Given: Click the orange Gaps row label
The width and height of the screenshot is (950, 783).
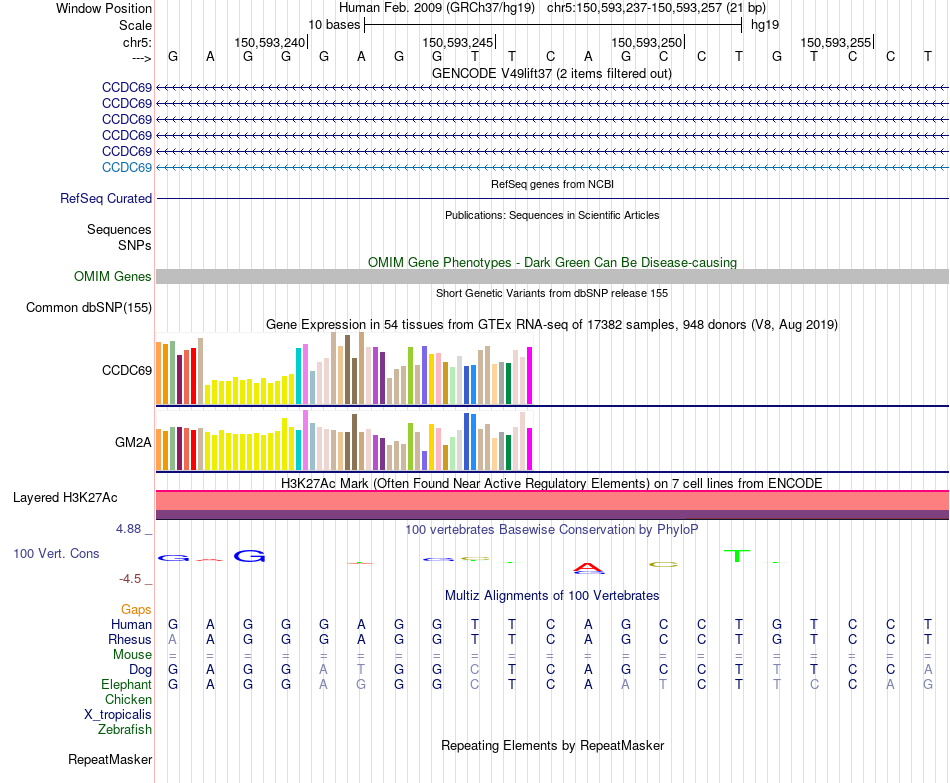Looking at the screenshot, I should coord(136,609).
